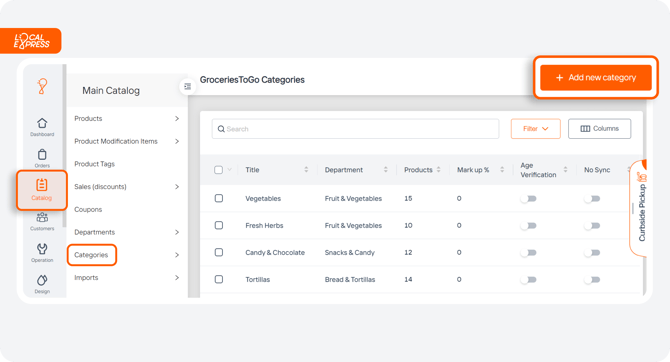Image resolution: width=670 pixels, height=362 pixels.
Task: Open the Orders bag icon
Action: [x=42, y=154]
